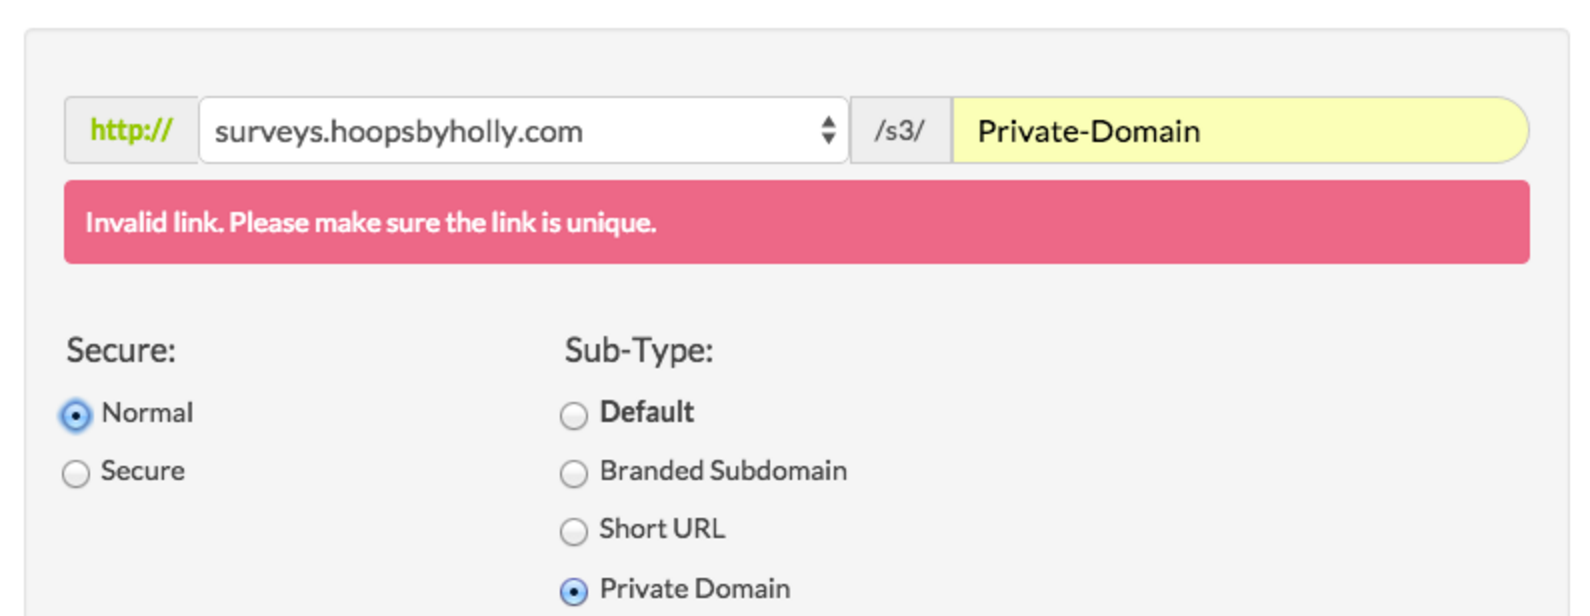Viewport: 1590px width, 616px height.
Task: Select the Secure radio button
Action: click(76, 473)
